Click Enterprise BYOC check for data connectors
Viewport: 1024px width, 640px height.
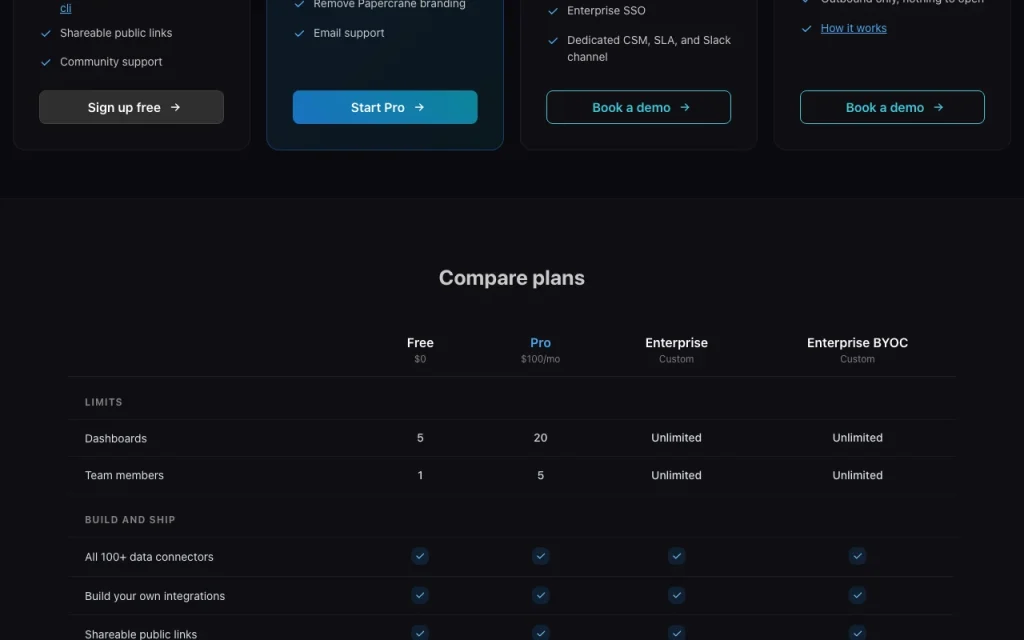(857, 556)
